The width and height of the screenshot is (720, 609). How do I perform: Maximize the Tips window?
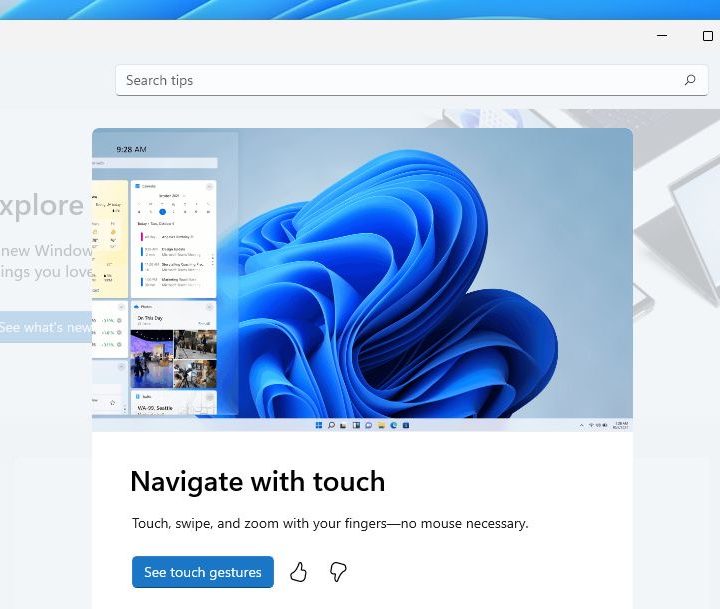click(708, 35)
